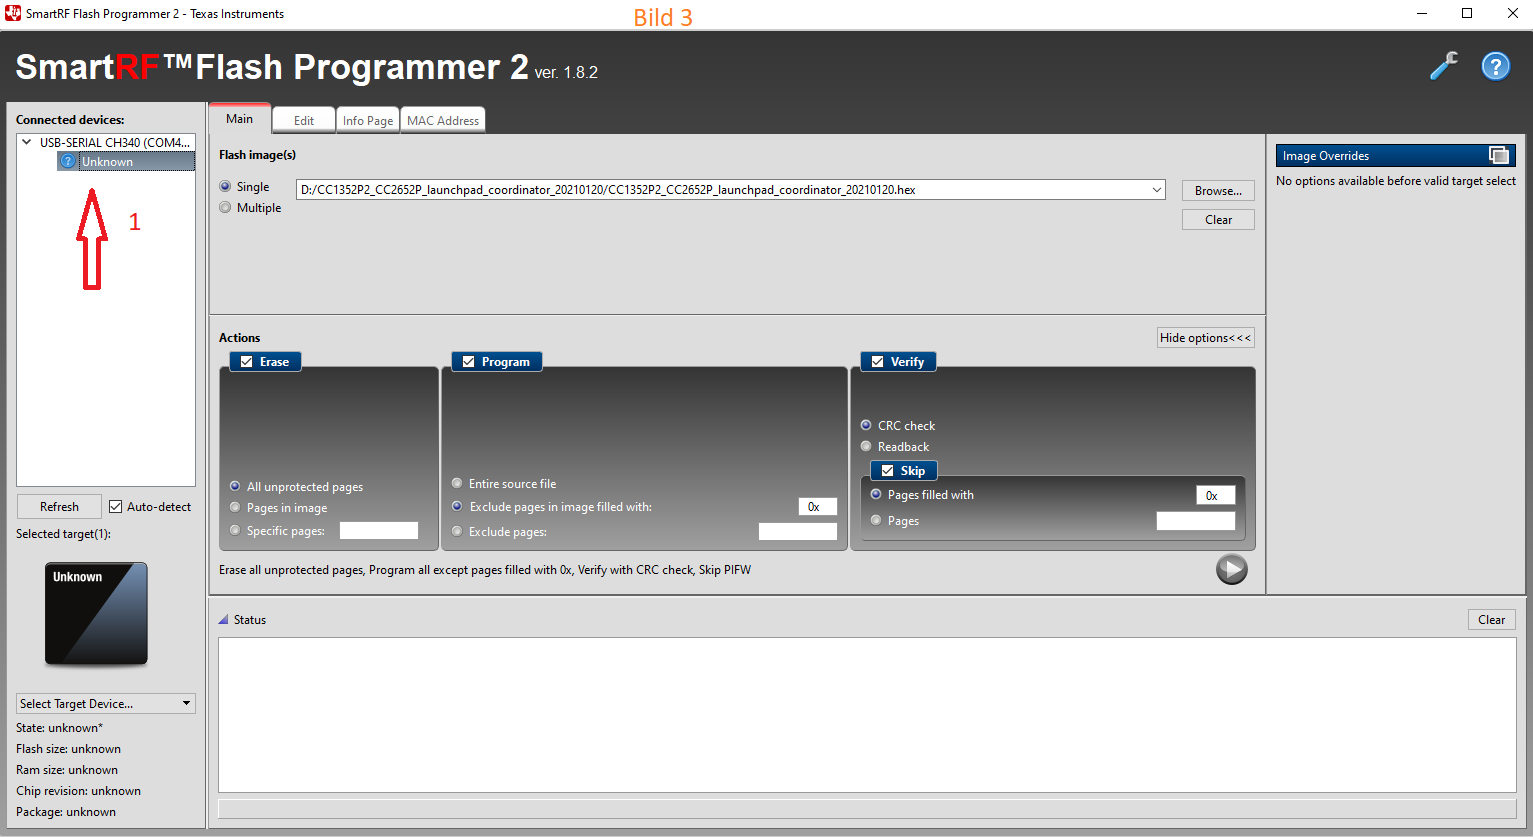Select Exclude pages in image filled with
Screen dimensions: 1533x837
point(457,506)
